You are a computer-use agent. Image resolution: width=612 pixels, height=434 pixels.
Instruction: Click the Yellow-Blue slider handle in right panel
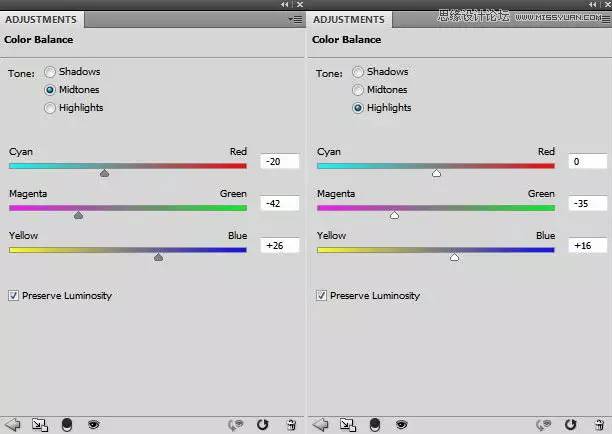point(454,257)
